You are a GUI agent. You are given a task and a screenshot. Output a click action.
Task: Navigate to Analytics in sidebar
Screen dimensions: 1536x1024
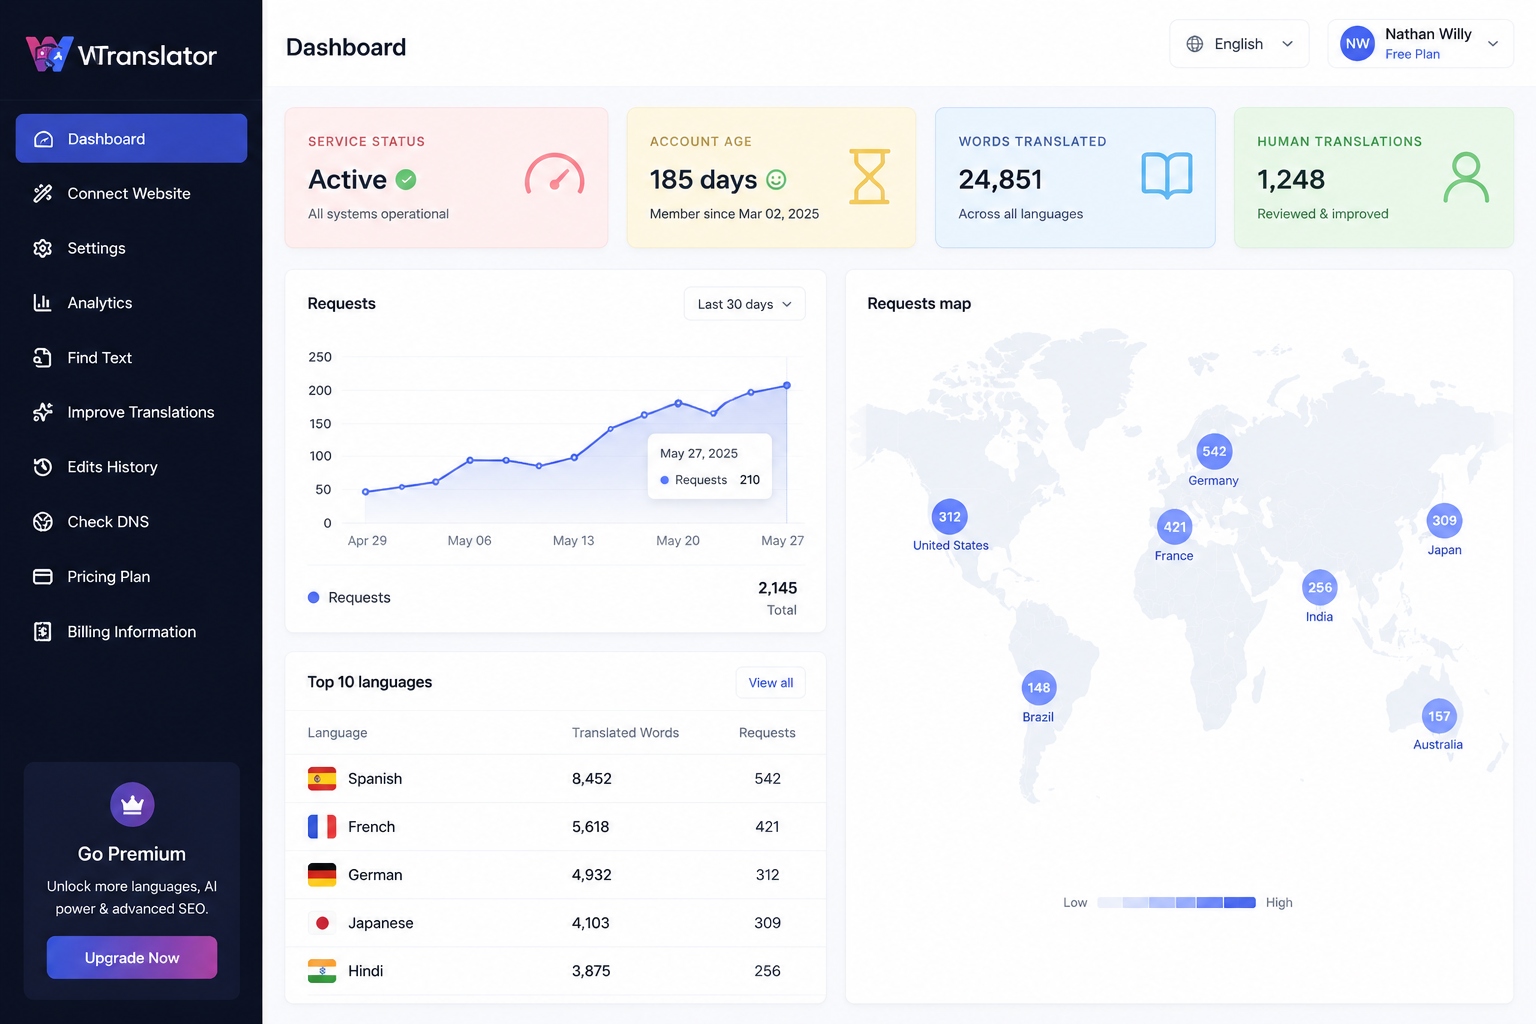point(131,303)
